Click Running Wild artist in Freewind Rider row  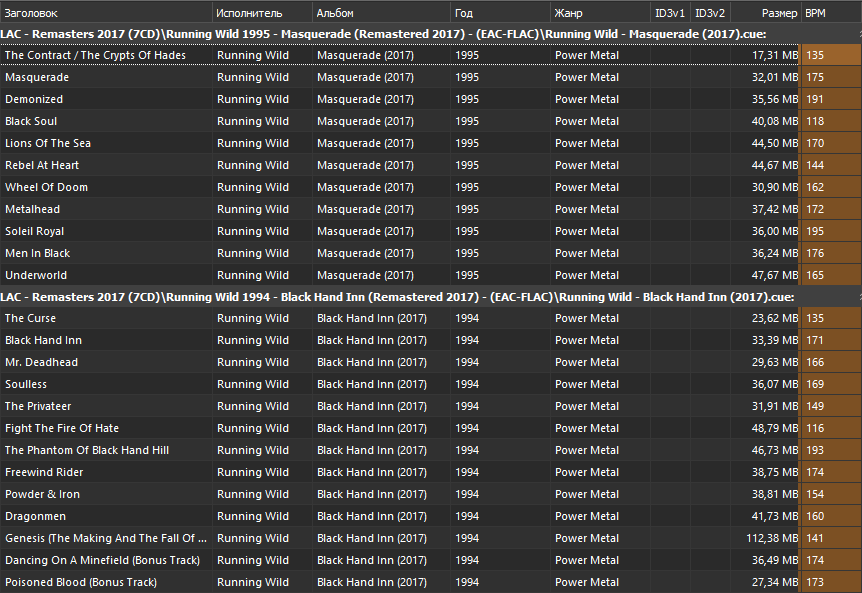pyautogui.click(x=252, y=472)
